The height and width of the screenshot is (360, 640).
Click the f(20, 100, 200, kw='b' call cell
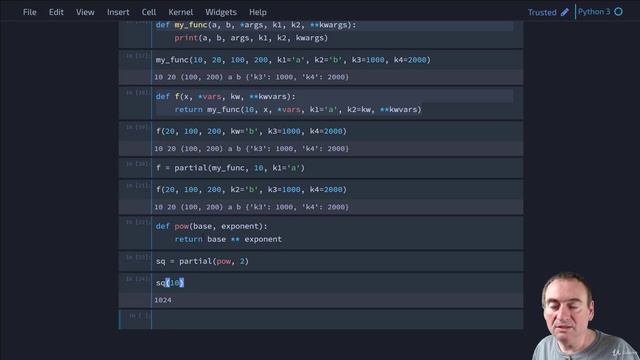pos(337,131)
